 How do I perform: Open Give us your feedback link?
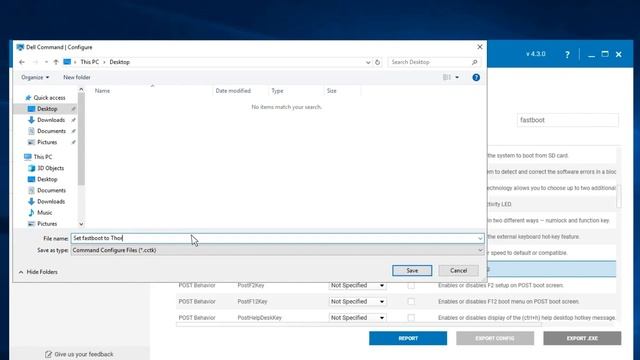tap(84, 354)
